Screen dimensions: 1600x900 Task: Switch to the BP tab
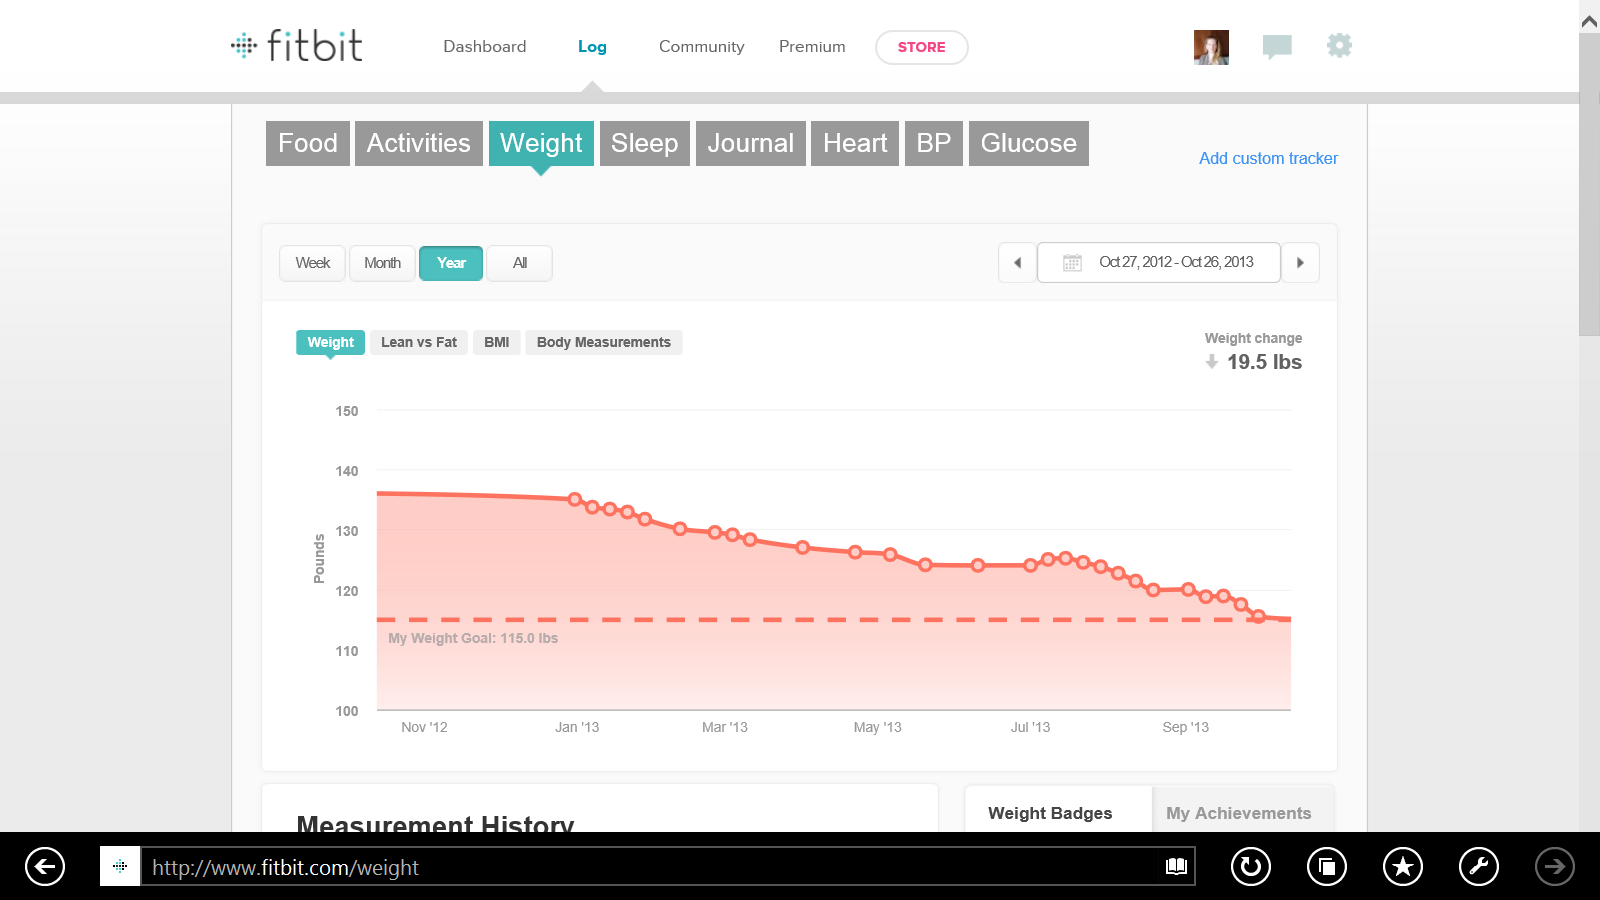coord(934,143)
